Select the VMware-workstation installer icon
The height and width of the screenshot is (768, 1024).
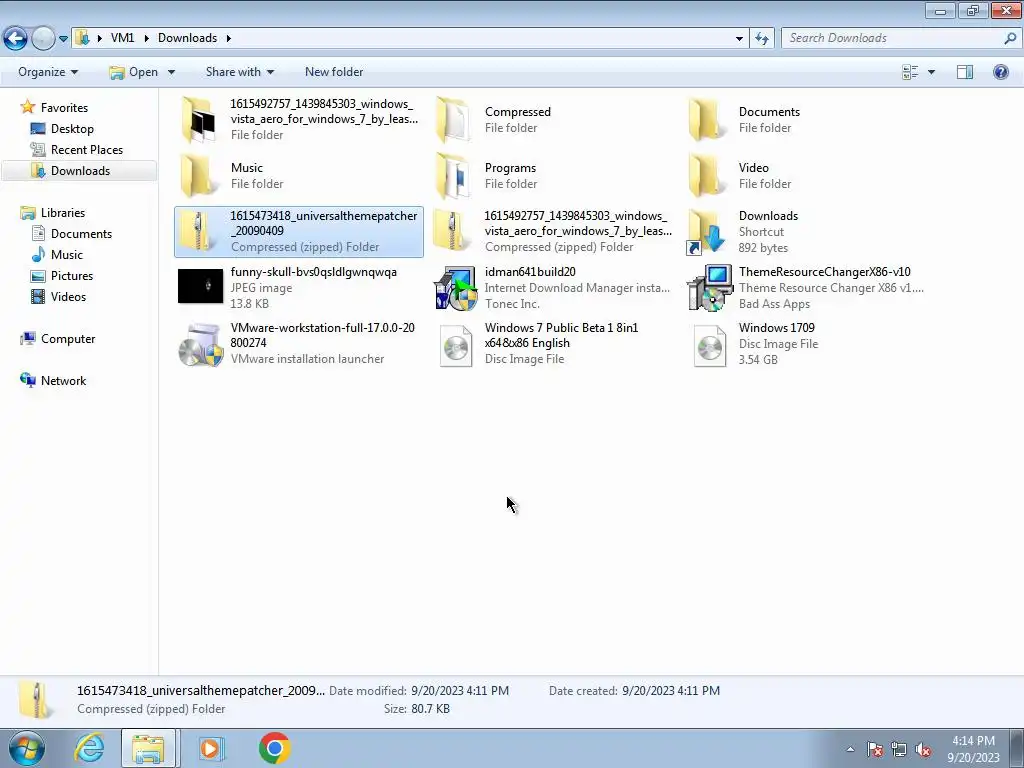200,344
